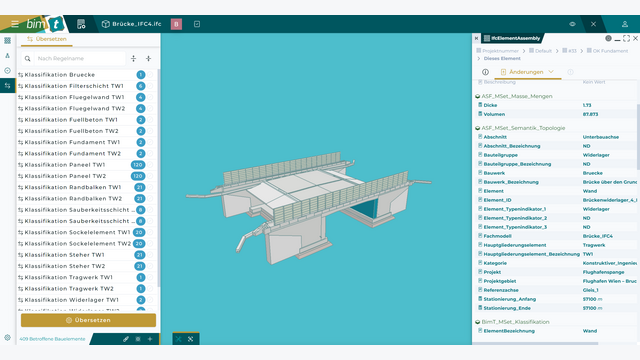Click 409 Betroffene Bauelemente link
Image resolution: width=640 pixels, height=360 pixels.
click(52, 339)
